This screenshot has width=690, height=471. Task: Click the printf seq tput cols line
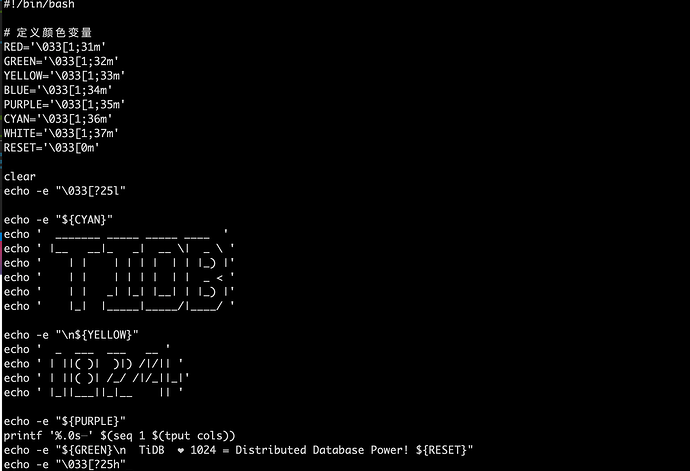click(x=119, y=436)
